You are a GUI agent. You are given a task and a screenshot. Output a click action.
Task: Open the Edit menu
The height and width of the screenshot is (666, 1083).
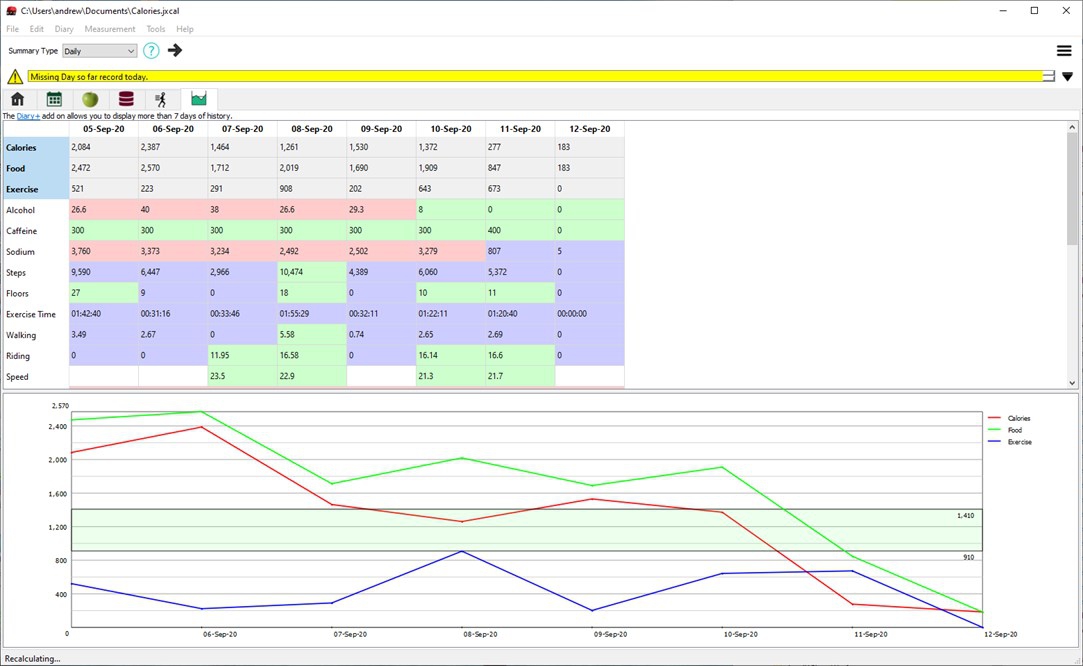(x=37, y=29)
